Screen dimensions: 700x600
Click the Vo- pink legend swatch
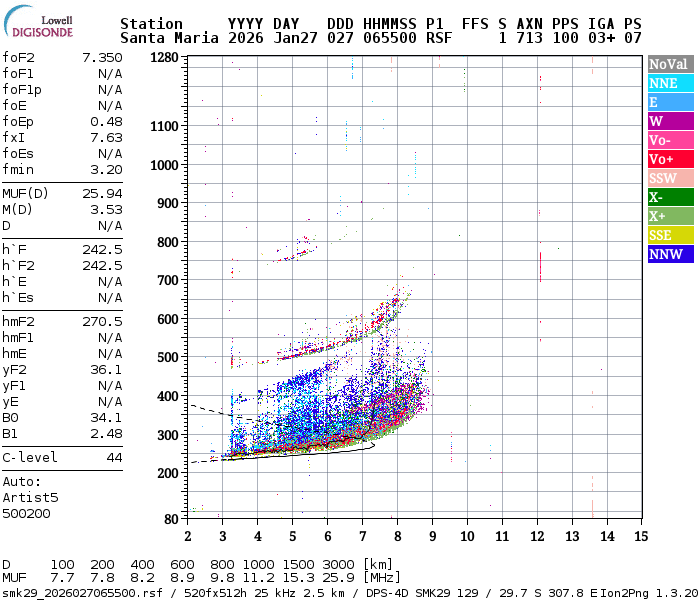(x=669, y=140)
